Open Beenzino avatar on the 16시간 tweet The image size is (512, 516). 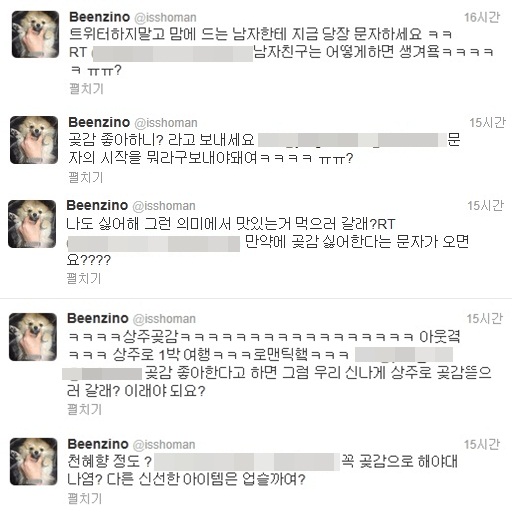[x=35, y=34]
